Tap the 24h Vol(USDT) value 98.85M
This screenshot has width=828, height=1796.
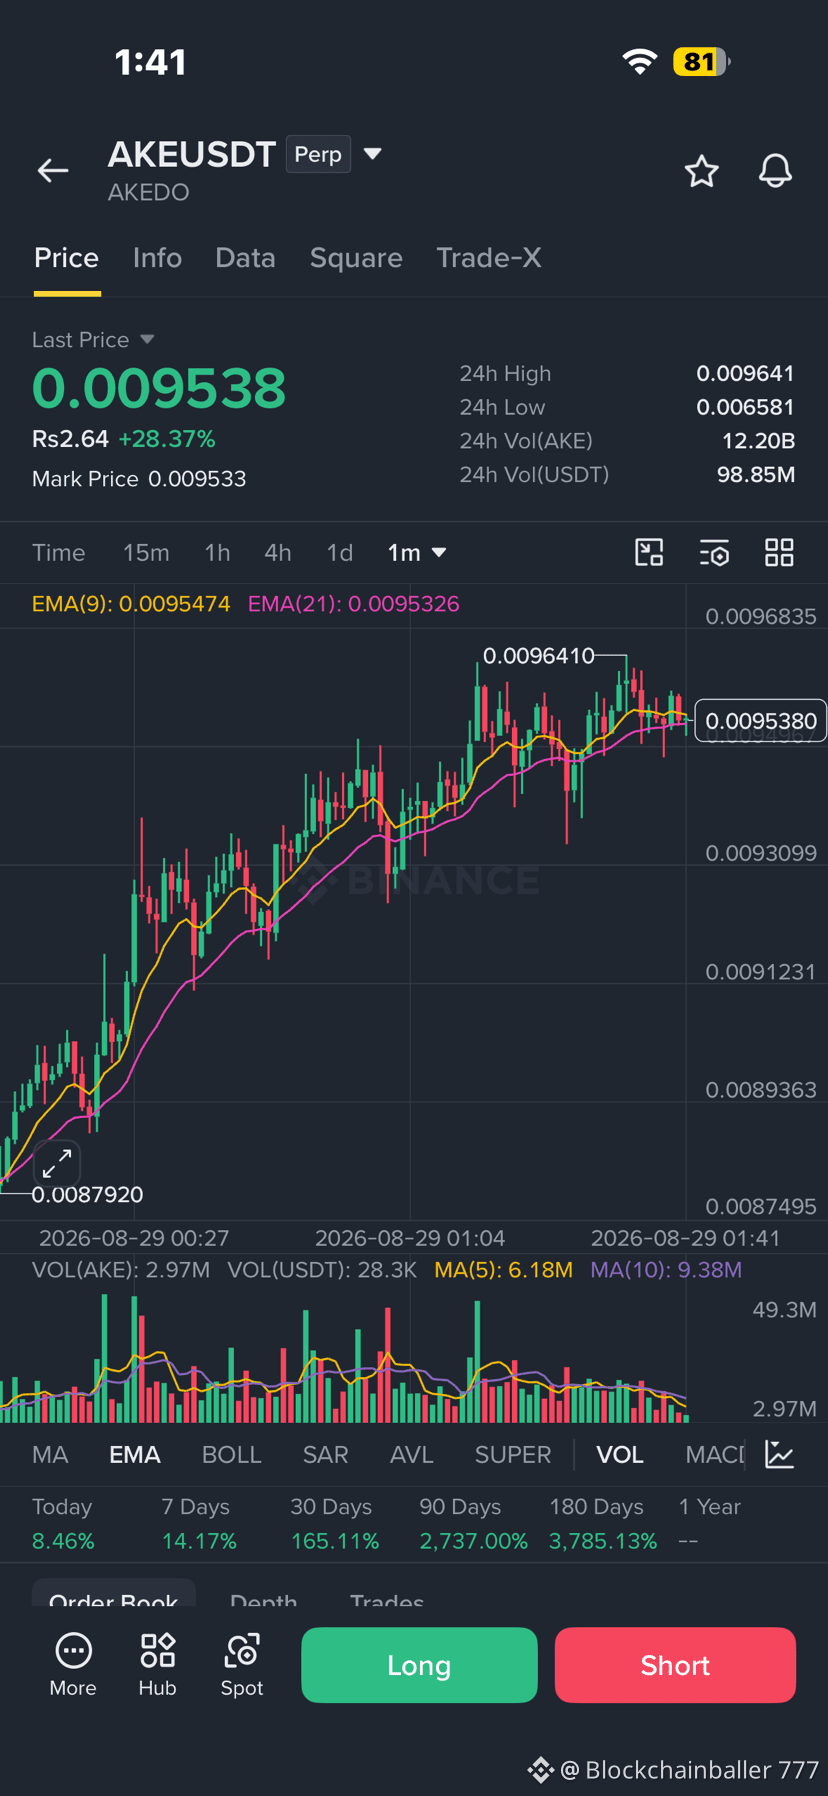point(756,475)
